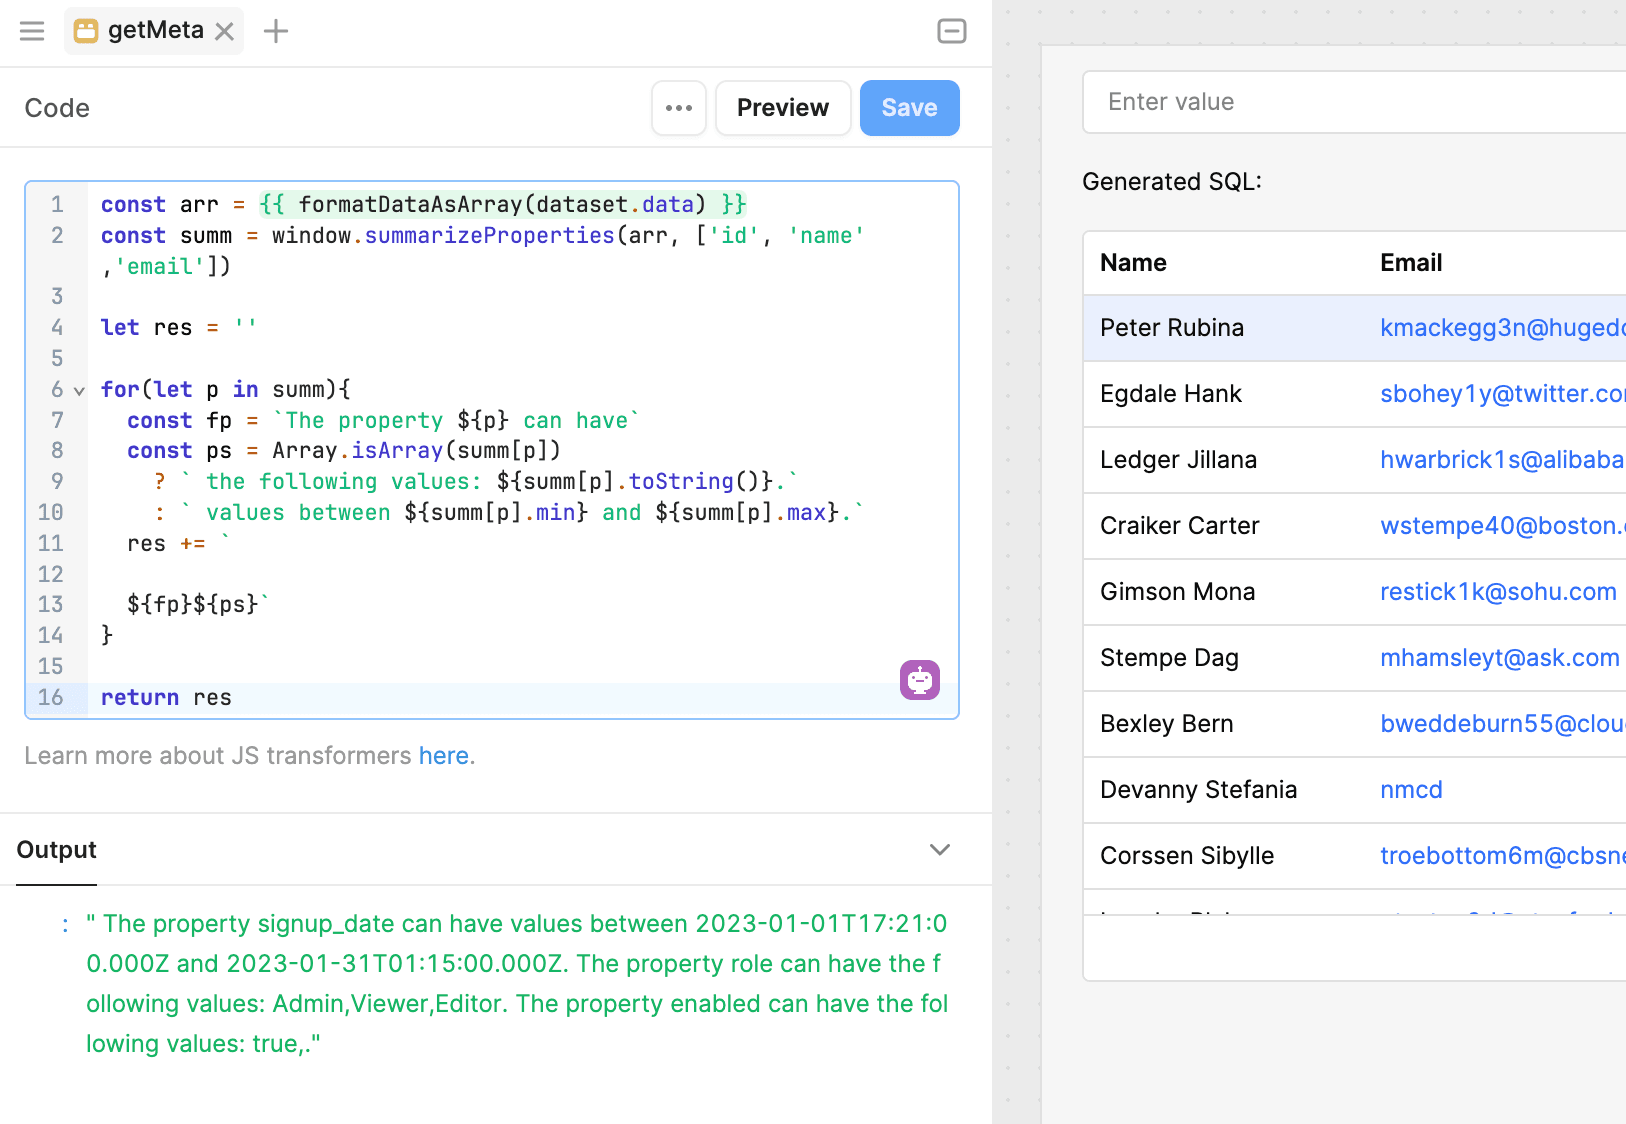1626x1124 pixels.
Task: Add a new tab with plus icon
Action: [x=276, y=32]
